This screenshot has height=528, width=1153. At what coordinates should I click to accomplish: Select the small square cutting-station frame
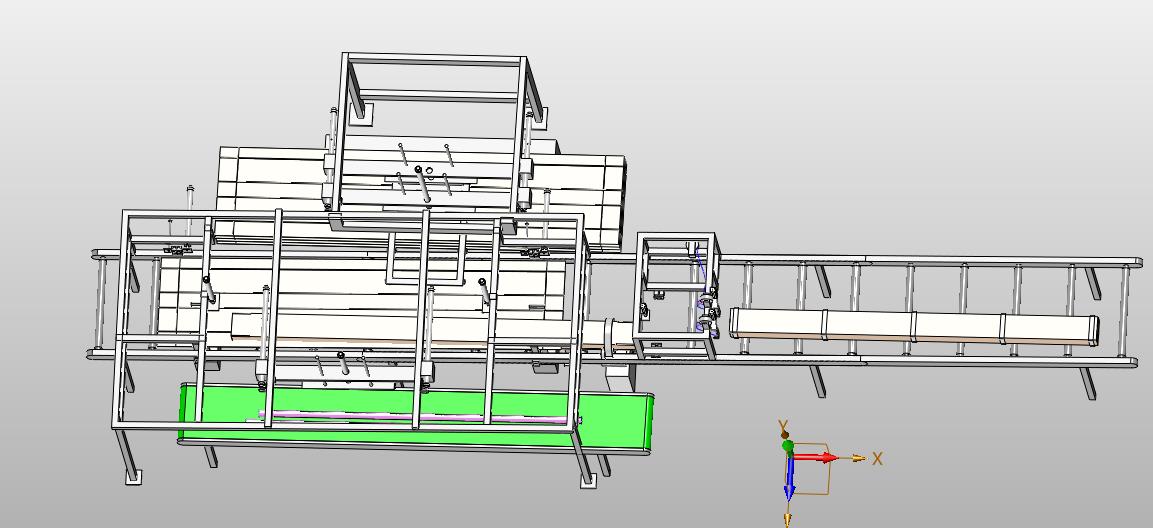click(x=677, y=294)
